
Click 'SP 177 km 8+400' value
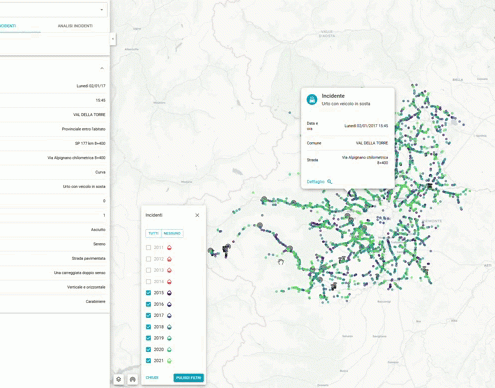click(x=90, y=143)
